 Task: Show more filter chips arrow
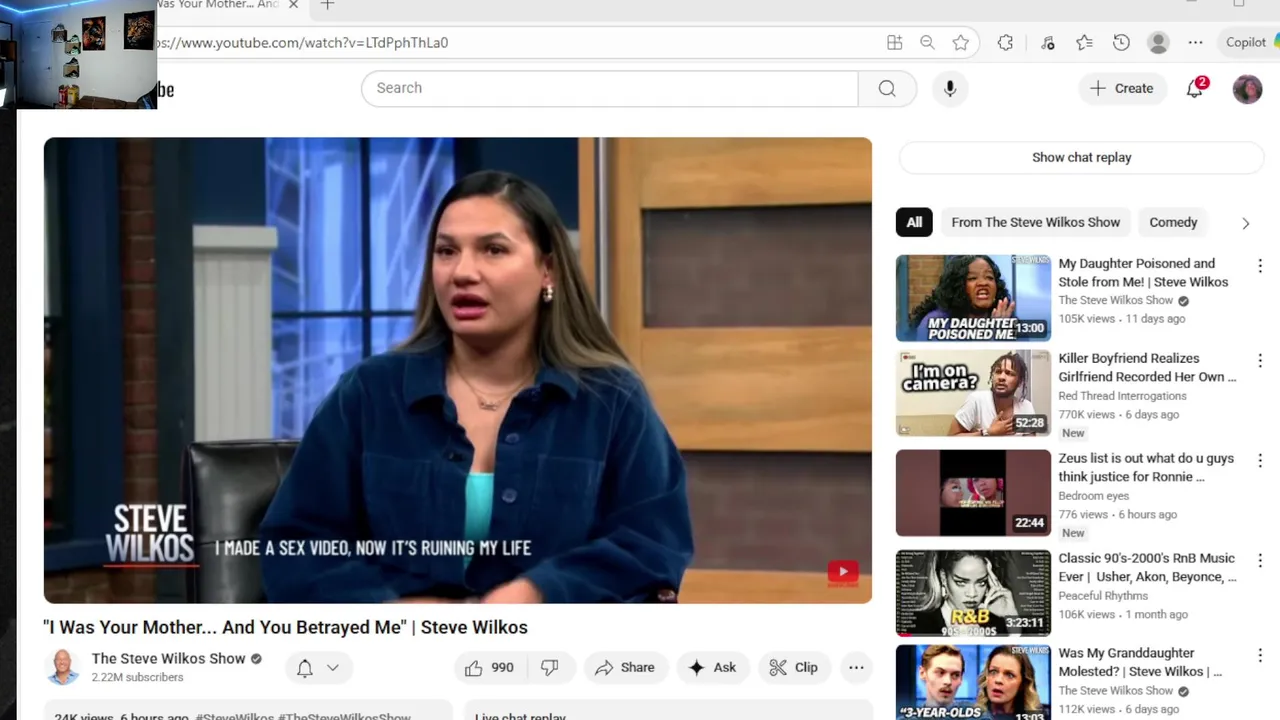click(1245, 223)
